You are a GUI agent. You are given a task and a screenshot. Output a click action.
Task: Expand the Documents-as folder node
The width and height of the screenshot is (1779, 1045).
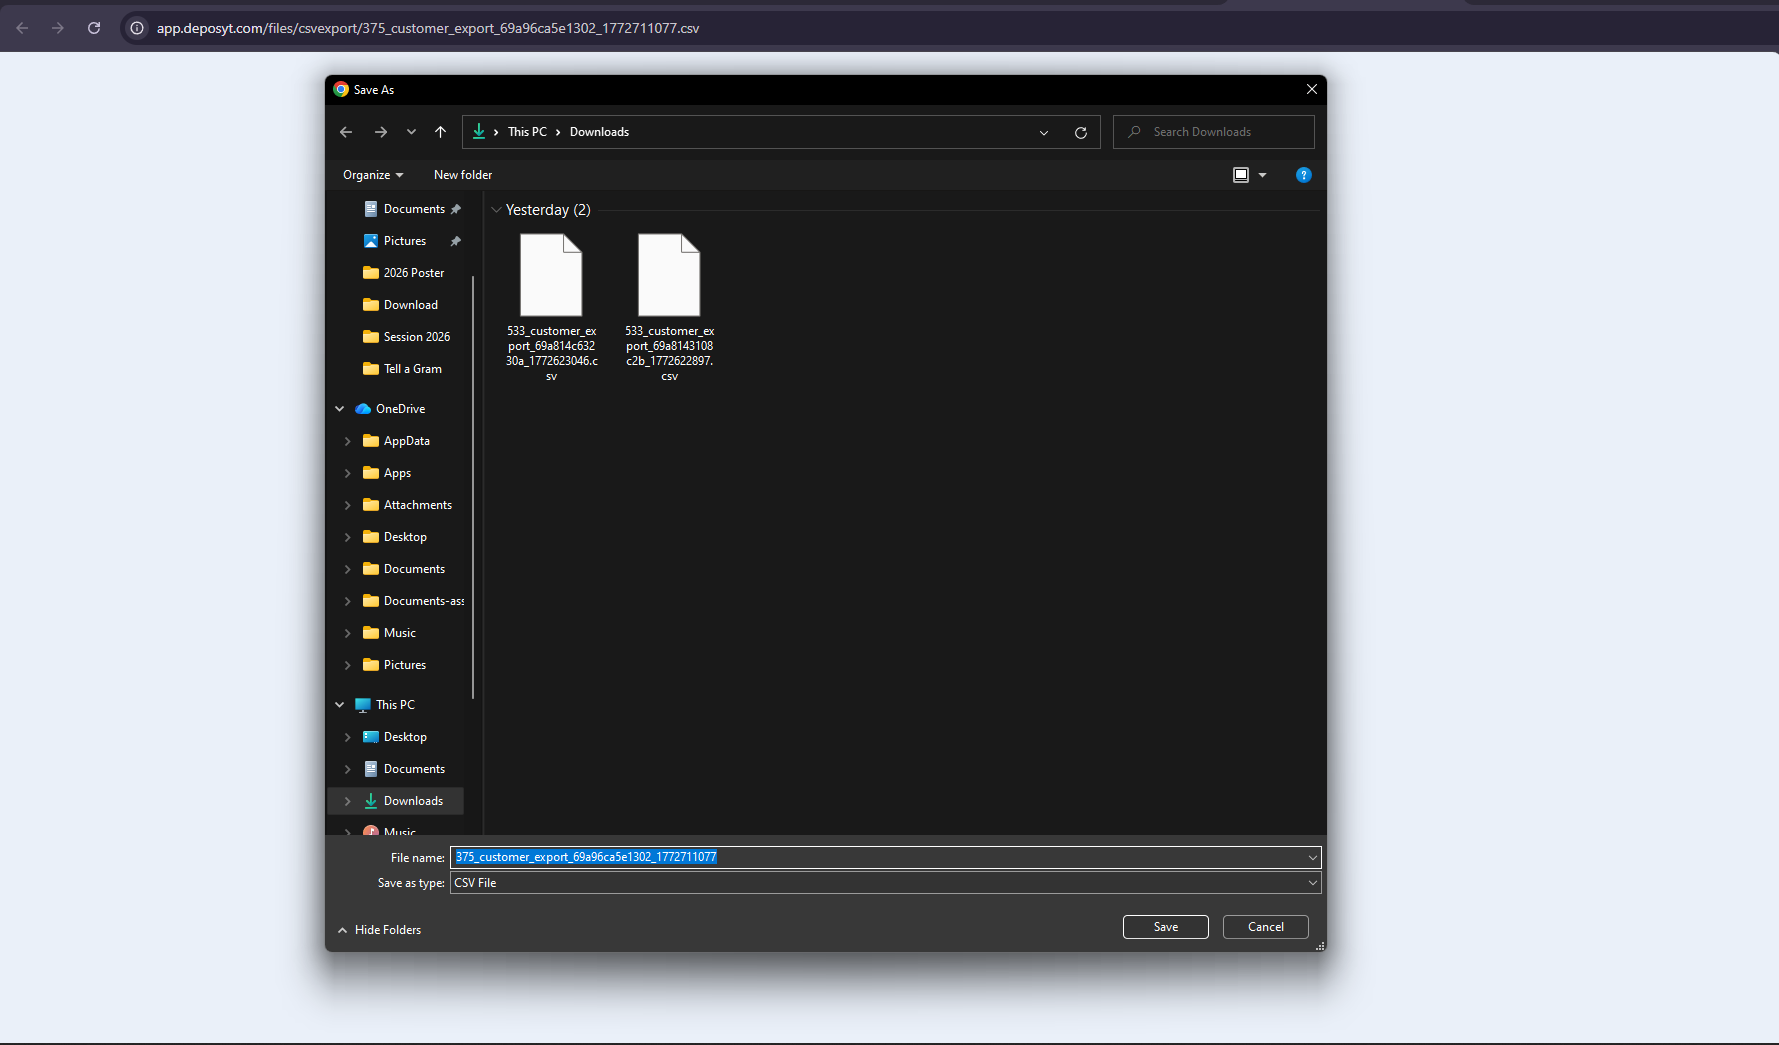(348, 601)
